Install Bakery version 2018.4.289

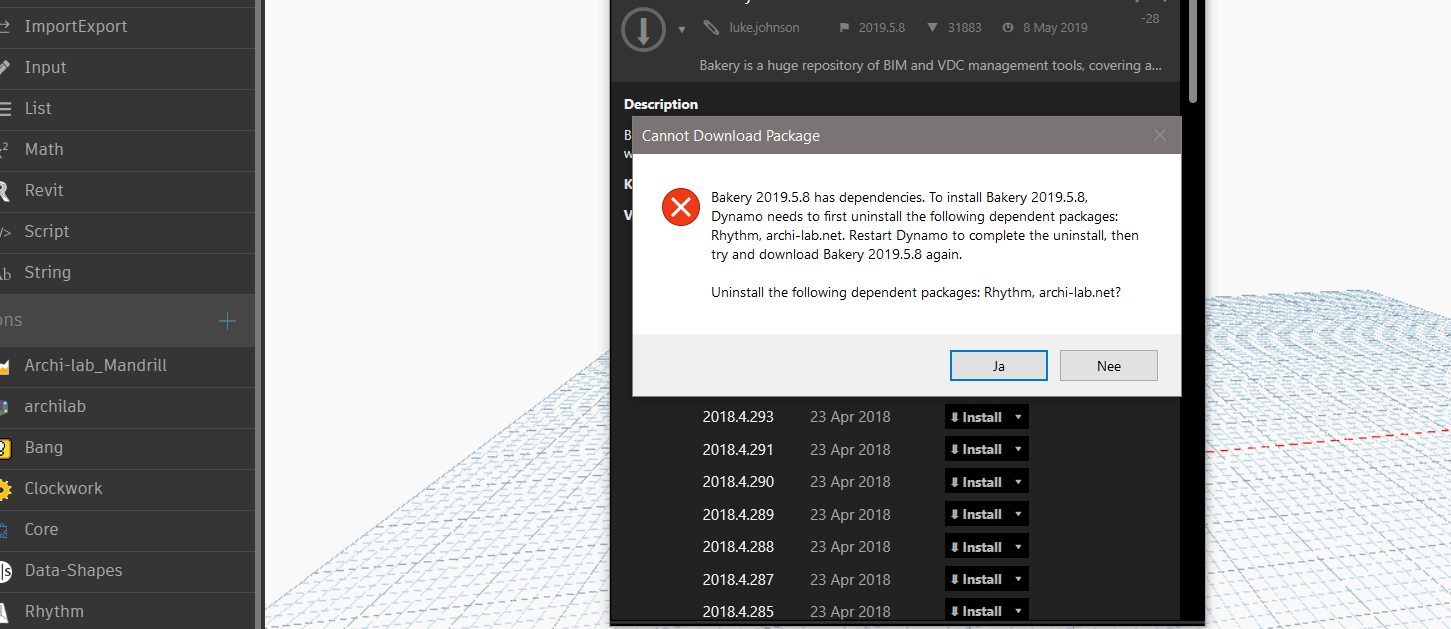[976, 514]
